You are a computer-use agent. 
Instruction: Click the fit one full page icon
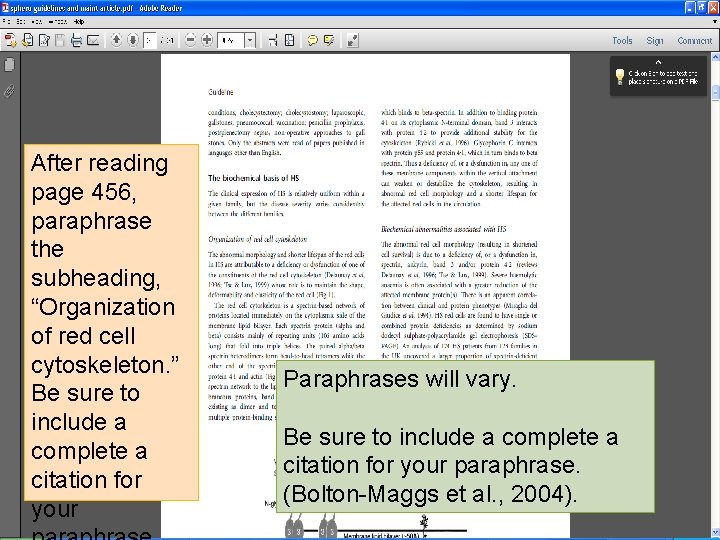pos(290,40)
